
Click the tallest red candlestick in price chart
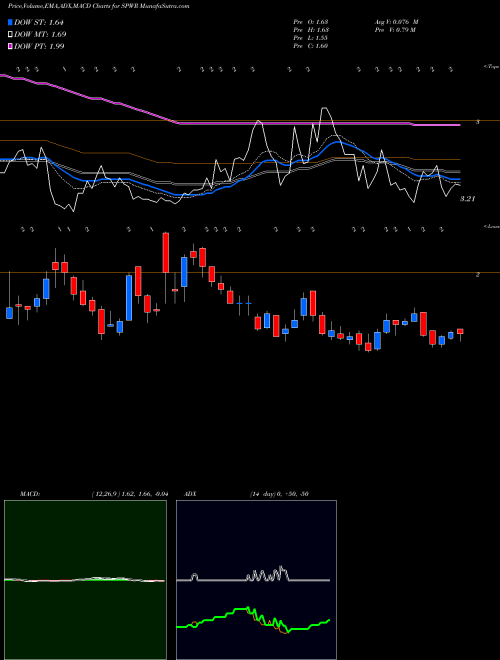(x=166, y=253)
